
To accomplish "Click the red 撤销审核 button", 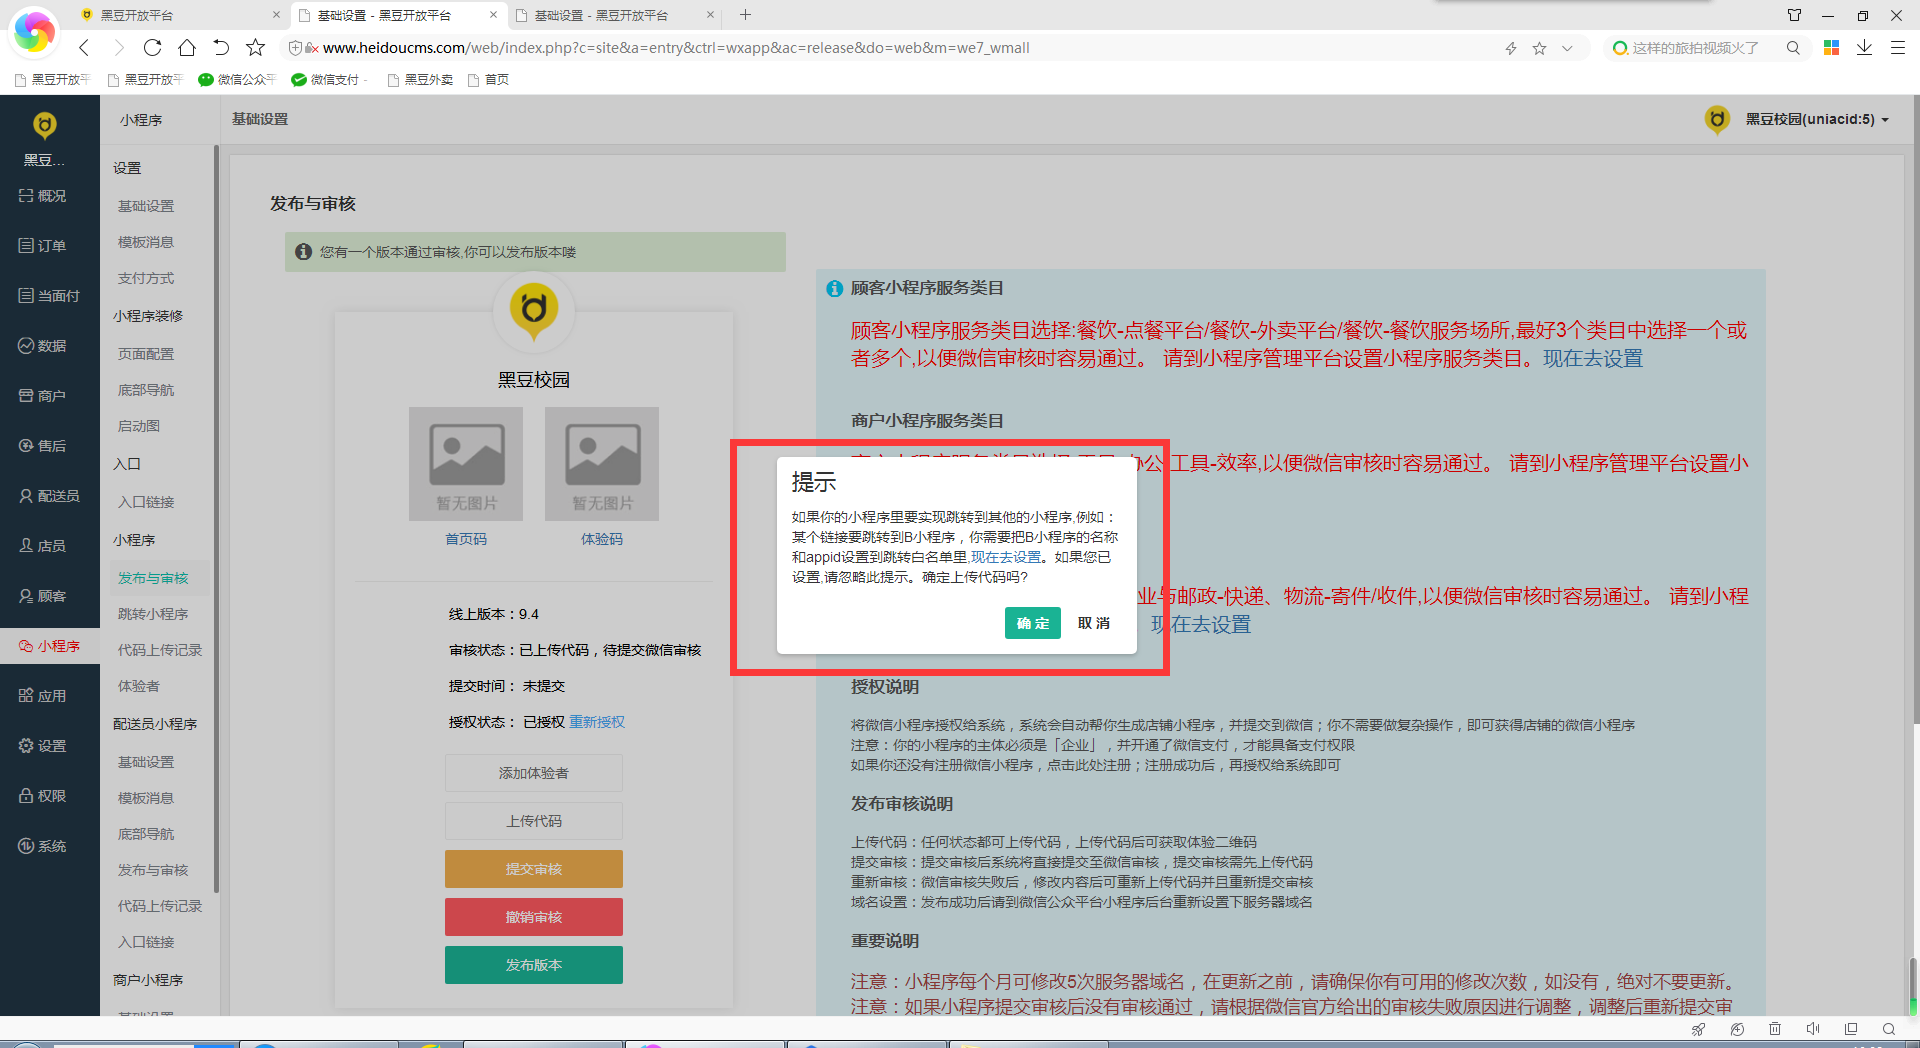I will click(534, 917).
